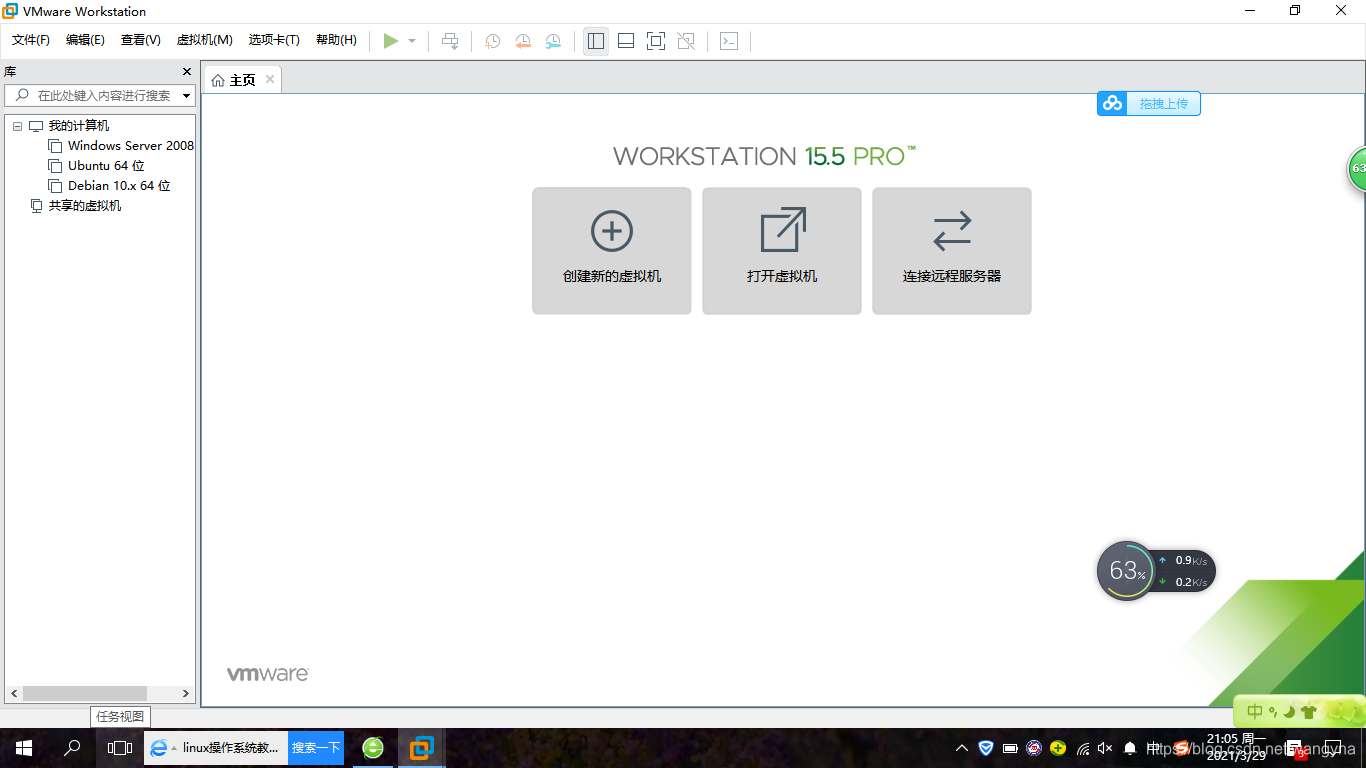The image size is (1366, 768).
Task: Toggle the thumbnail bar view icon
Action: 626,41
